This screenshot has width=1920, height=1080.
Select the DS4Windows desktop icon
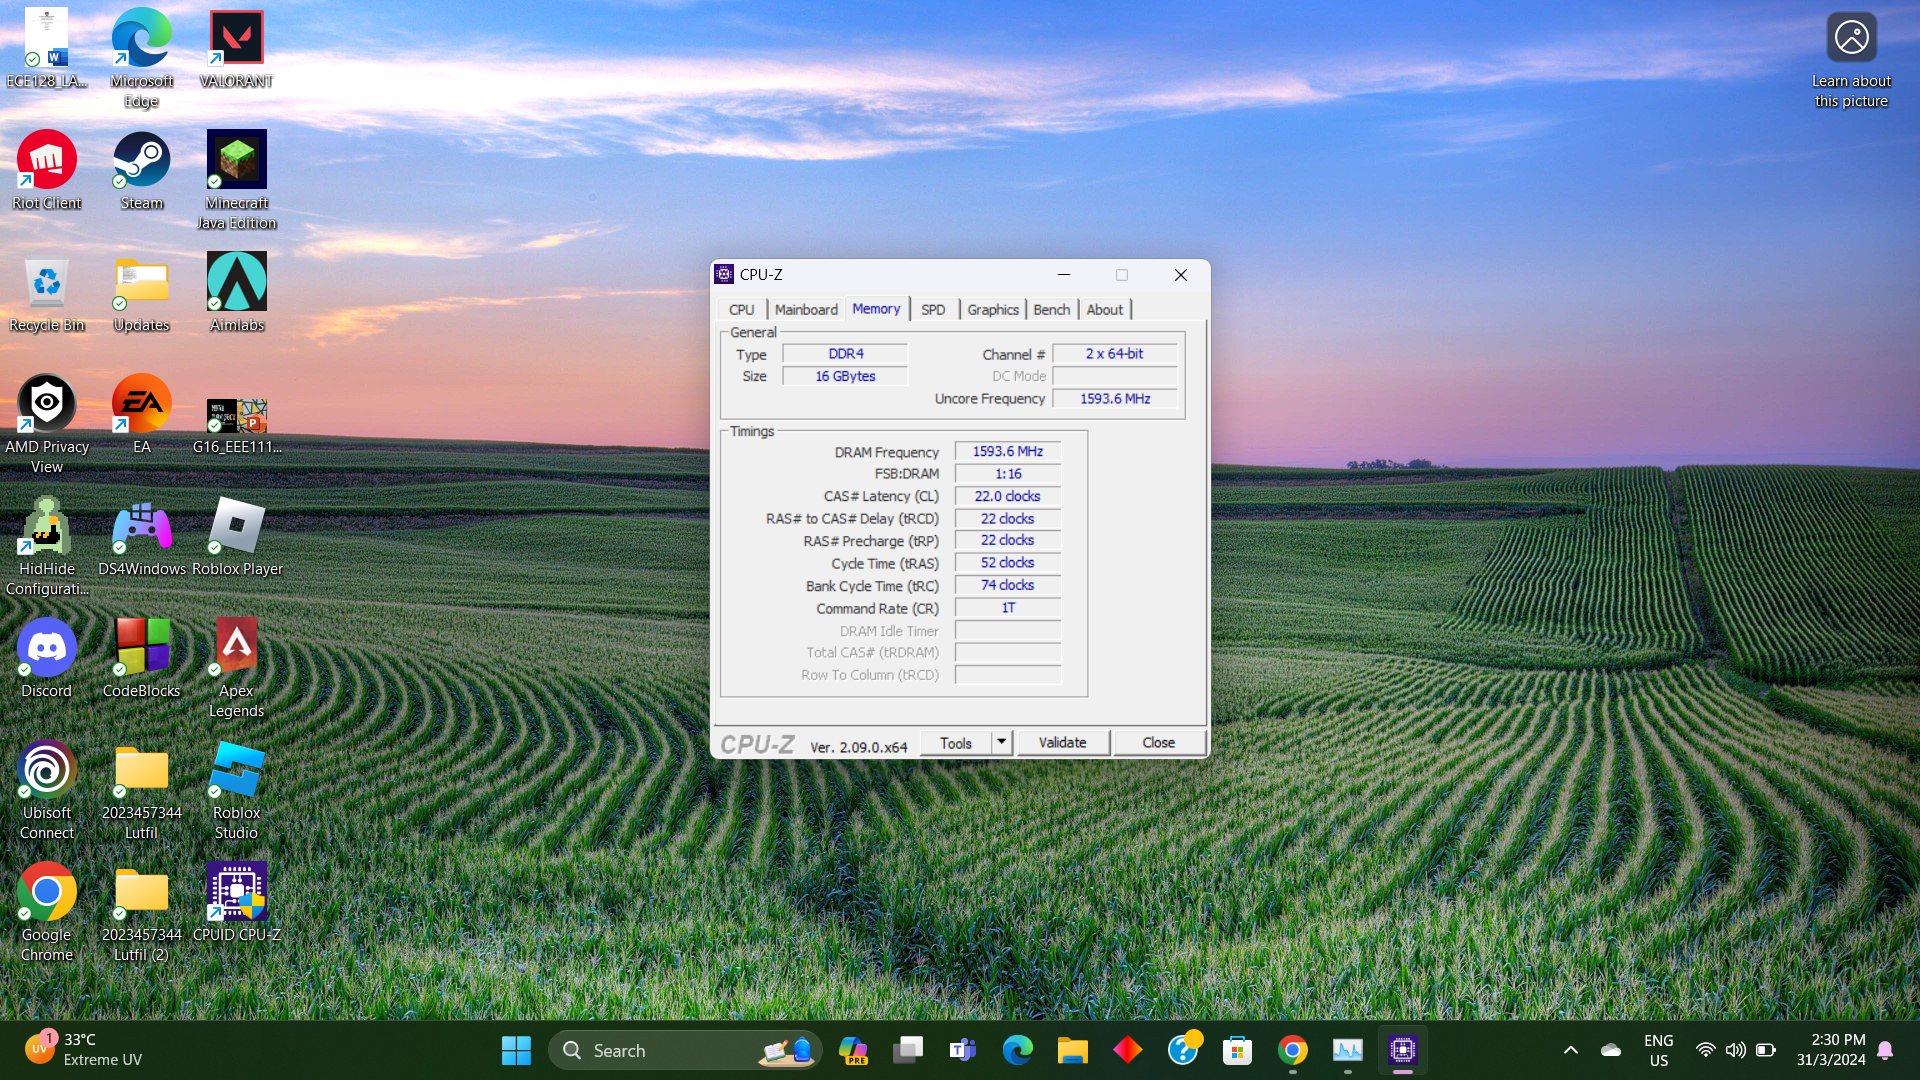141,537
